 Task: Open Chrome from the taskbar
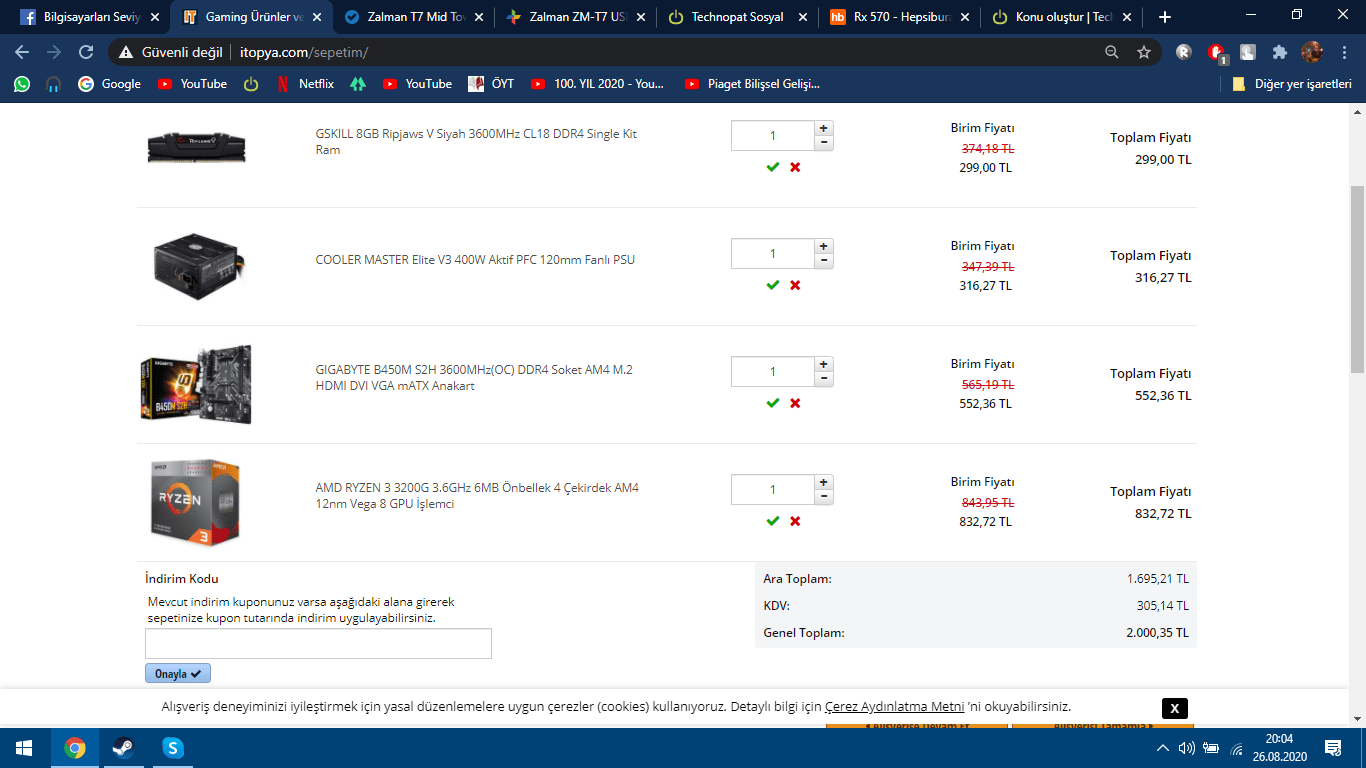coord(75,748)
